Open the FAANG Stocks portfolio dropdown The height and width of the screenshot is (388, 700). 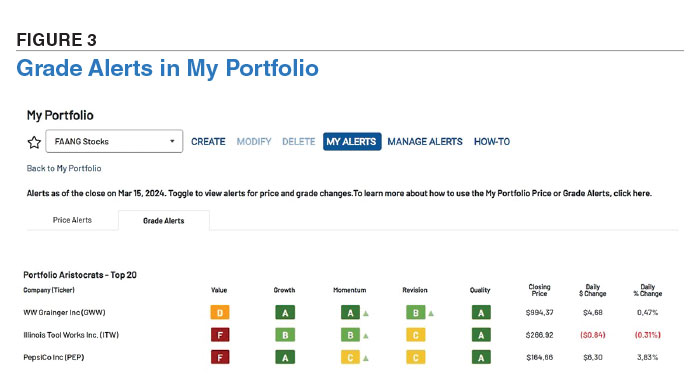tap(114, 141)
